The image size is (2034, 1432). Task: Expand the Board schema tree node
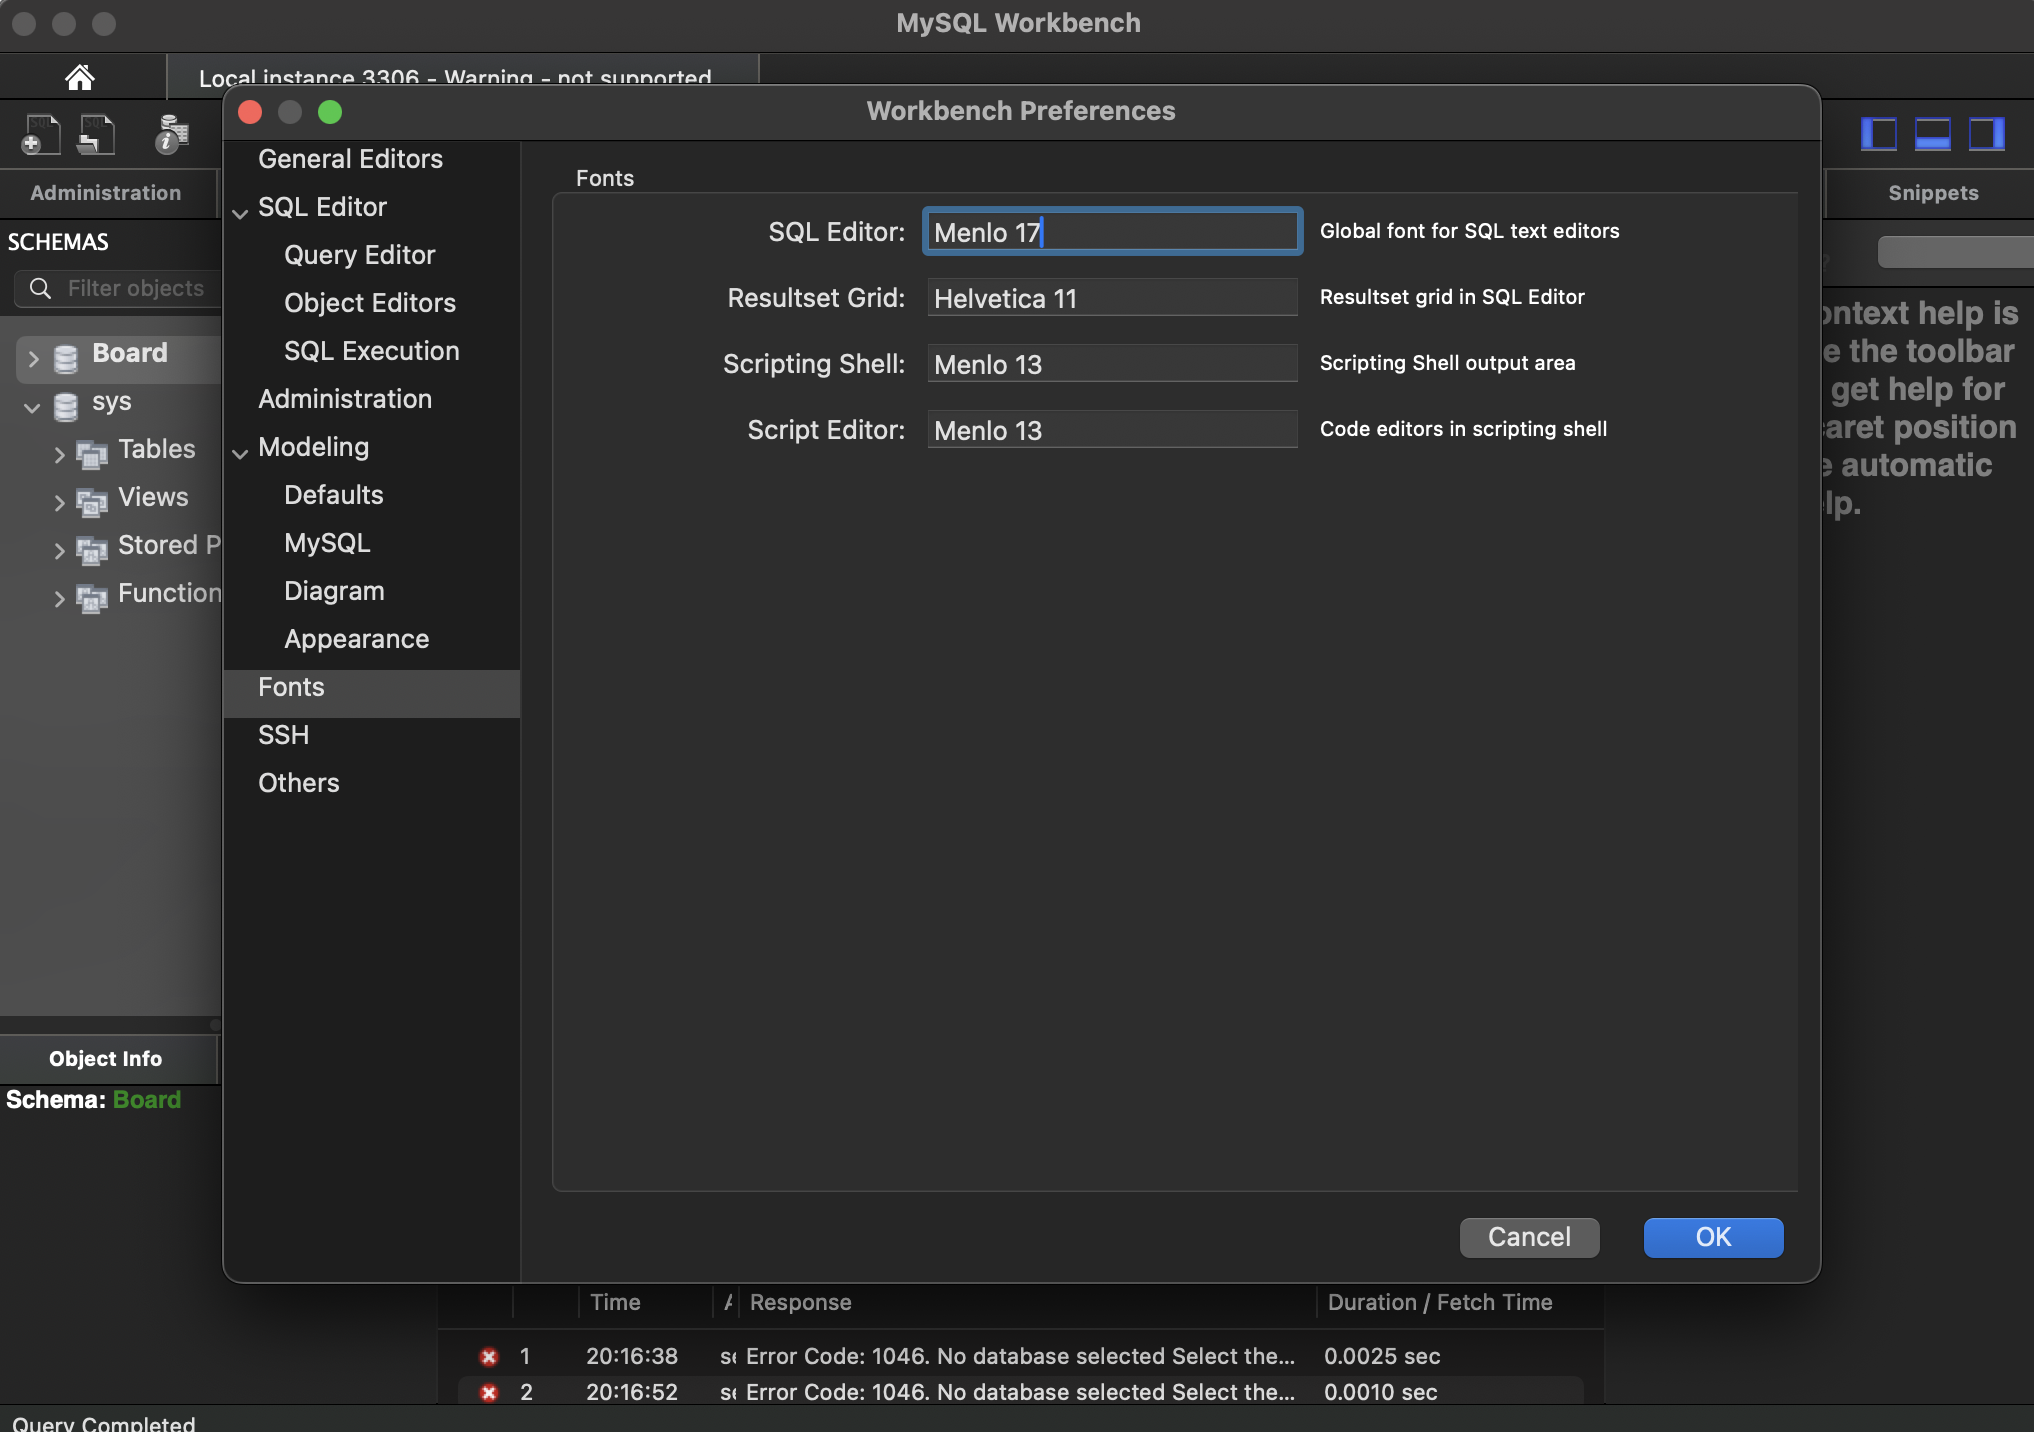coord(34,358)
